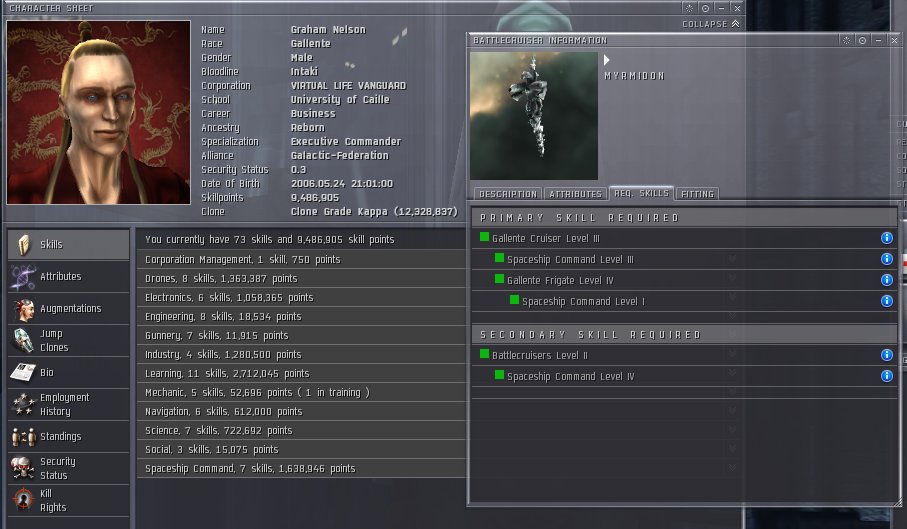Close the Battlecruiser Information window
This screenshot has height=529, width=907.
894,40
